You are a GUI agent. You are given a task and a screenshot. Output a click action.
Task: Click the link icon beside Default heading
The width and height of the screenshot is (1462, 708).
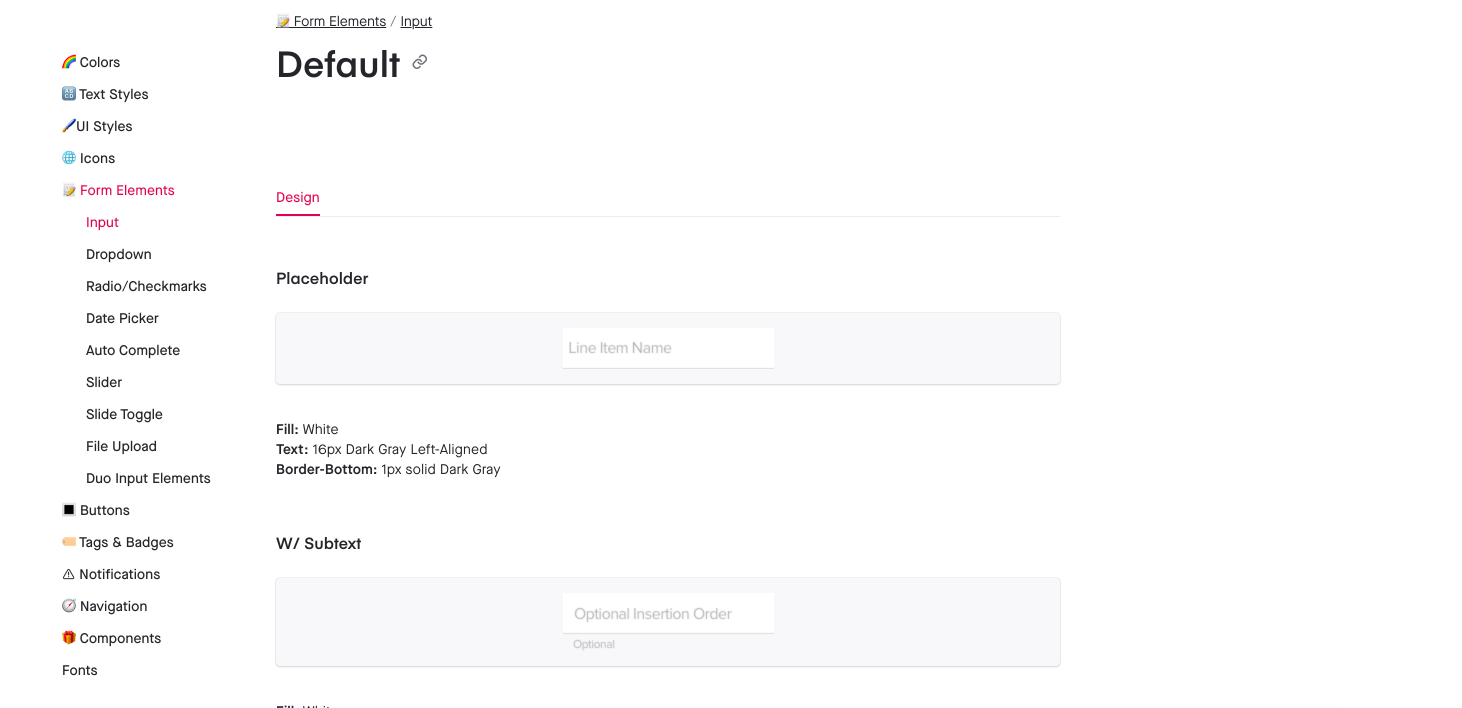[x=420, y=62]
